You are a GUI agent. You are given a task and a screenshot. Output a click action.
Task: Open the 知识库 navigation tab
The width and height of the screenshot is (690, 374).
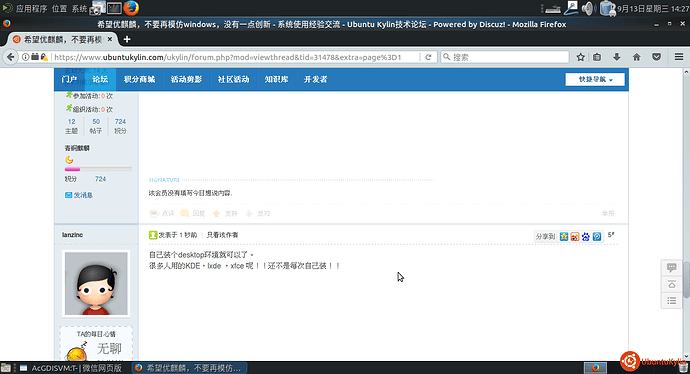(x=276, y=79)
